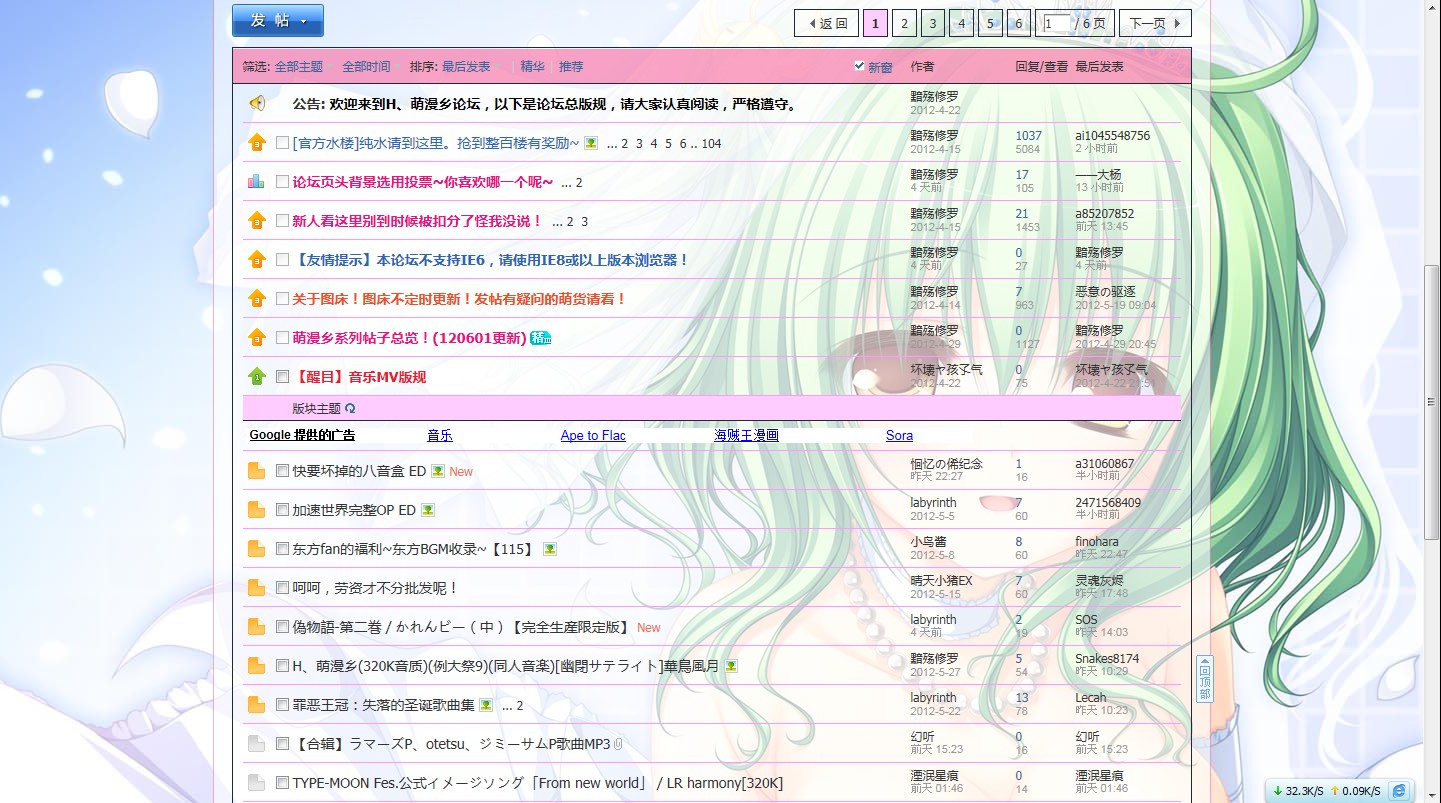This screenshot has height=803, width=1441.
Task: Open the 发帖 new post dropdown
Action: pyautogui.click(x=278, y=20)
